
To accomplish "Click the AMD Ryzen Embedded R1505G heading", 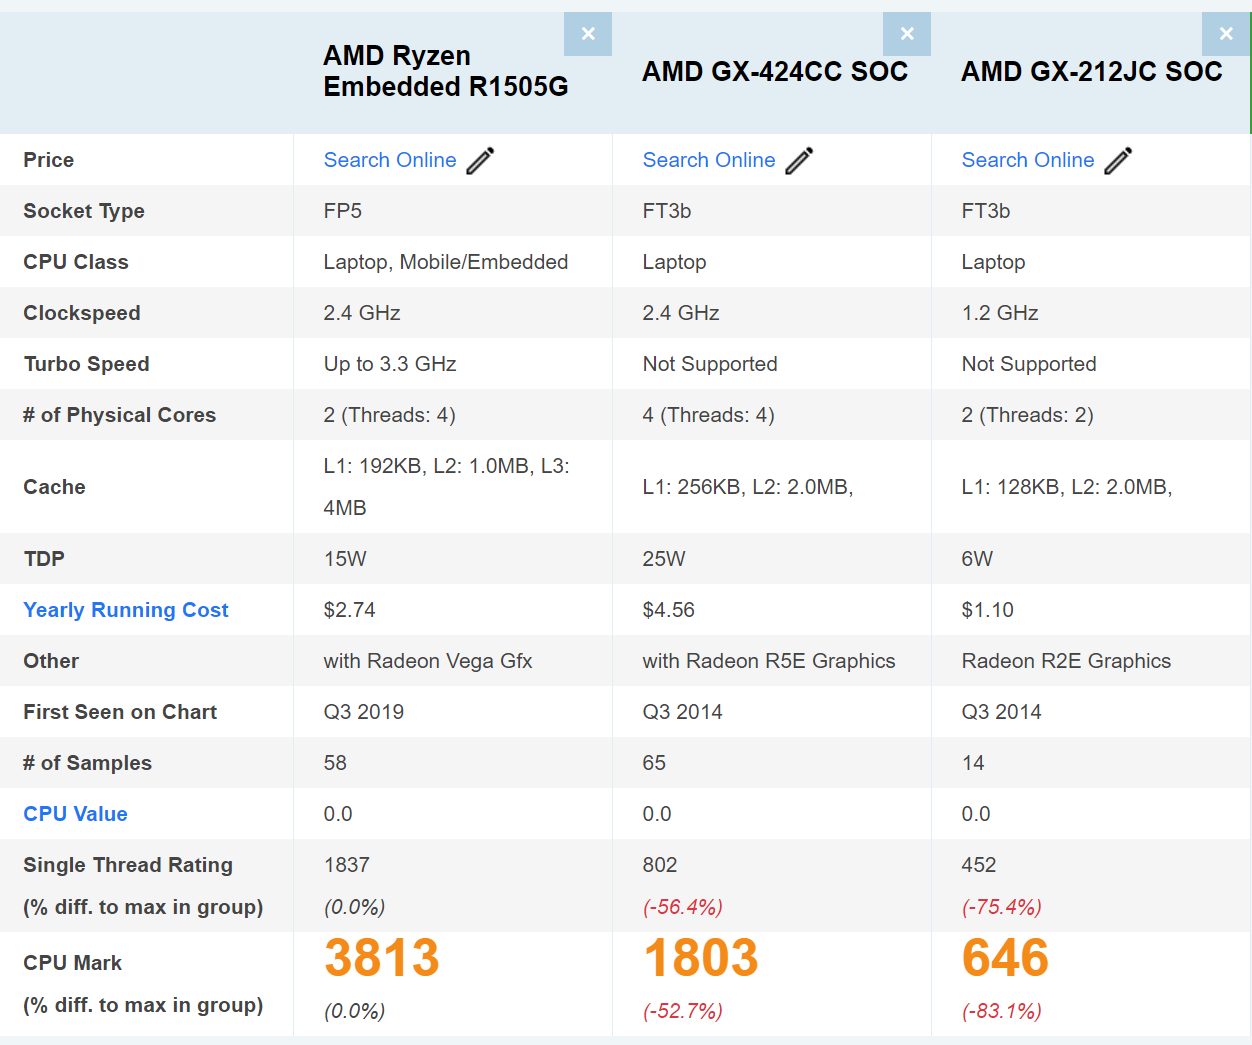I will pyautogui.click(x=446, y=71).
